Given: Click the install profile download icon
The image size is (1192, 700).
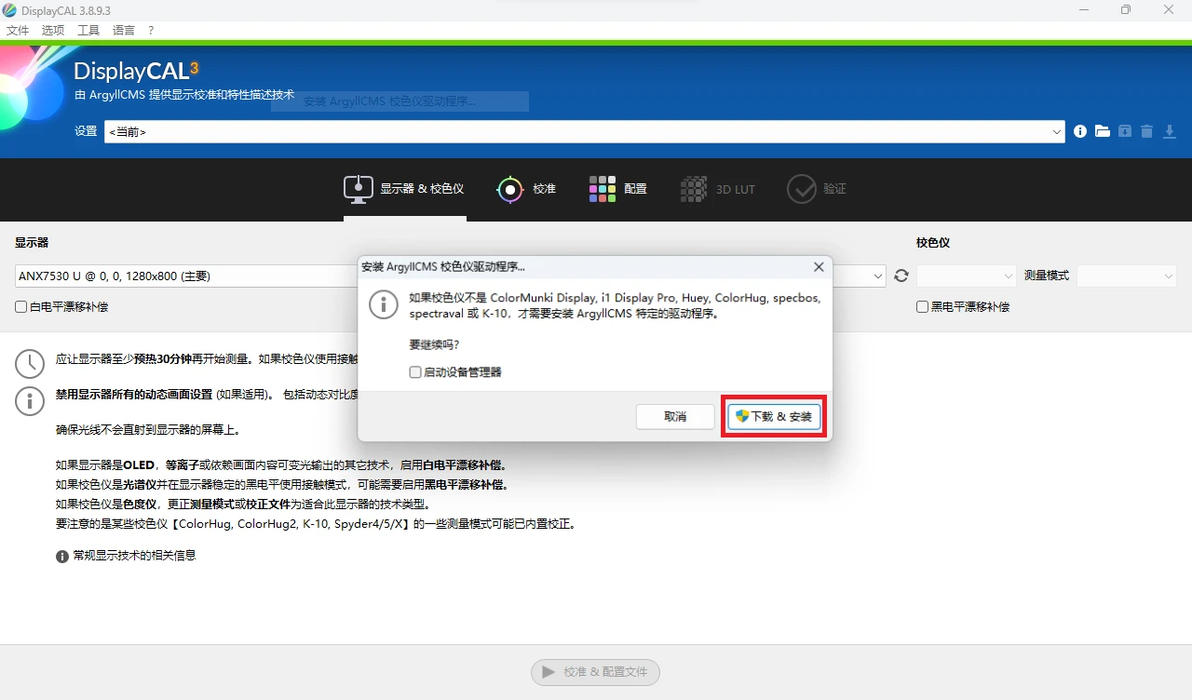Looking at the screenshot, I should (1170, 131).
